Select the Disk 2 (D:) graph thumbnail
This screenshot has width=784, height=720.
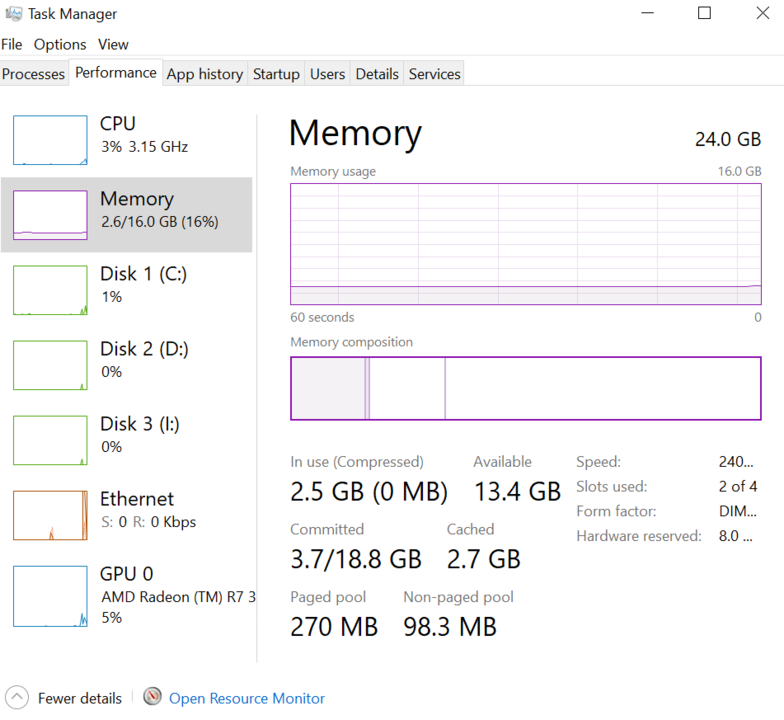50,365
